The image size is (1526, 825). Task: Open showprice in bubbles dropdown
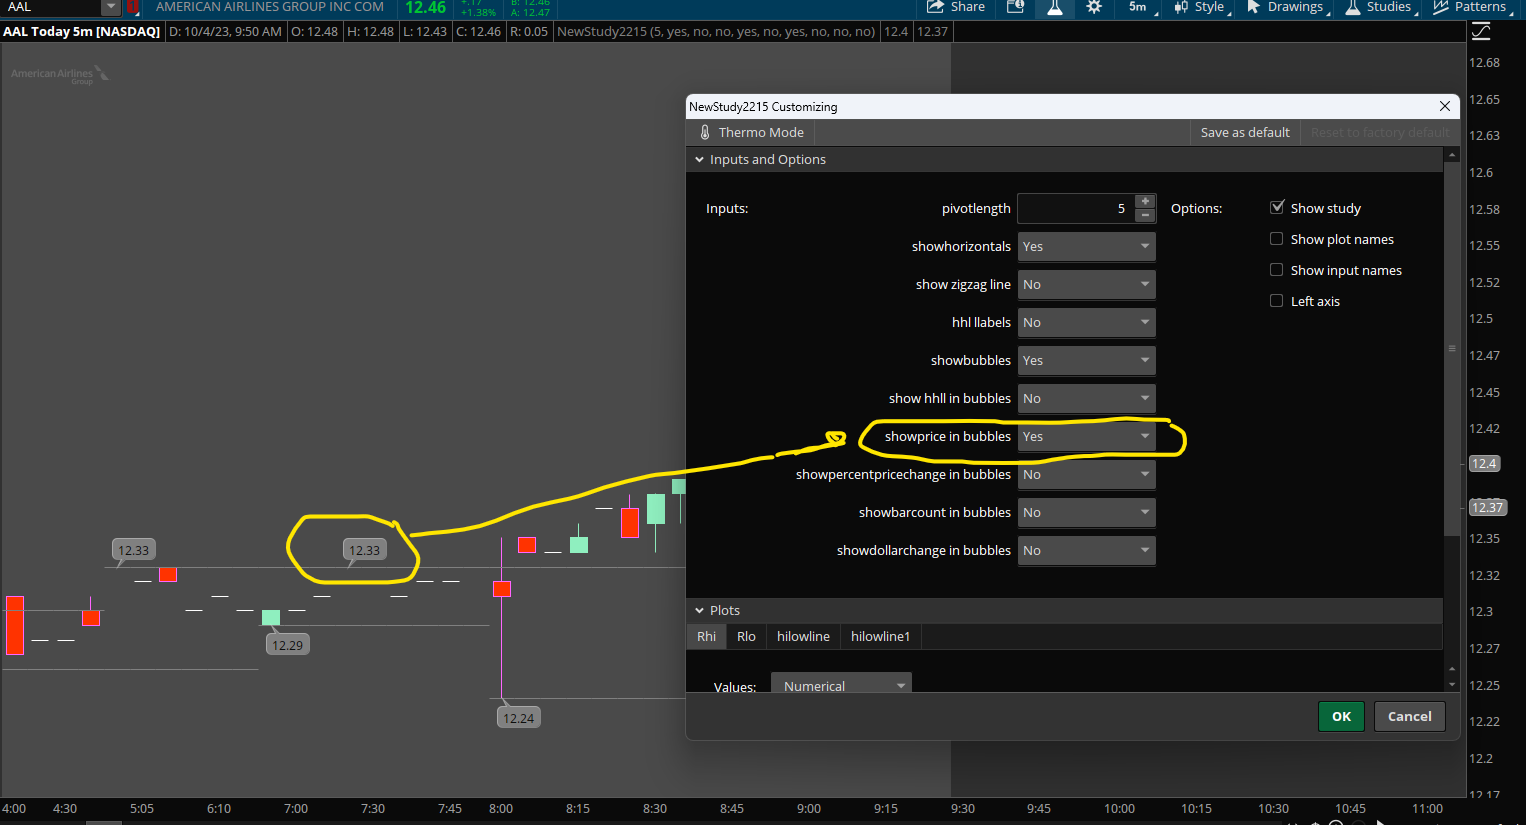point(1086,437)
